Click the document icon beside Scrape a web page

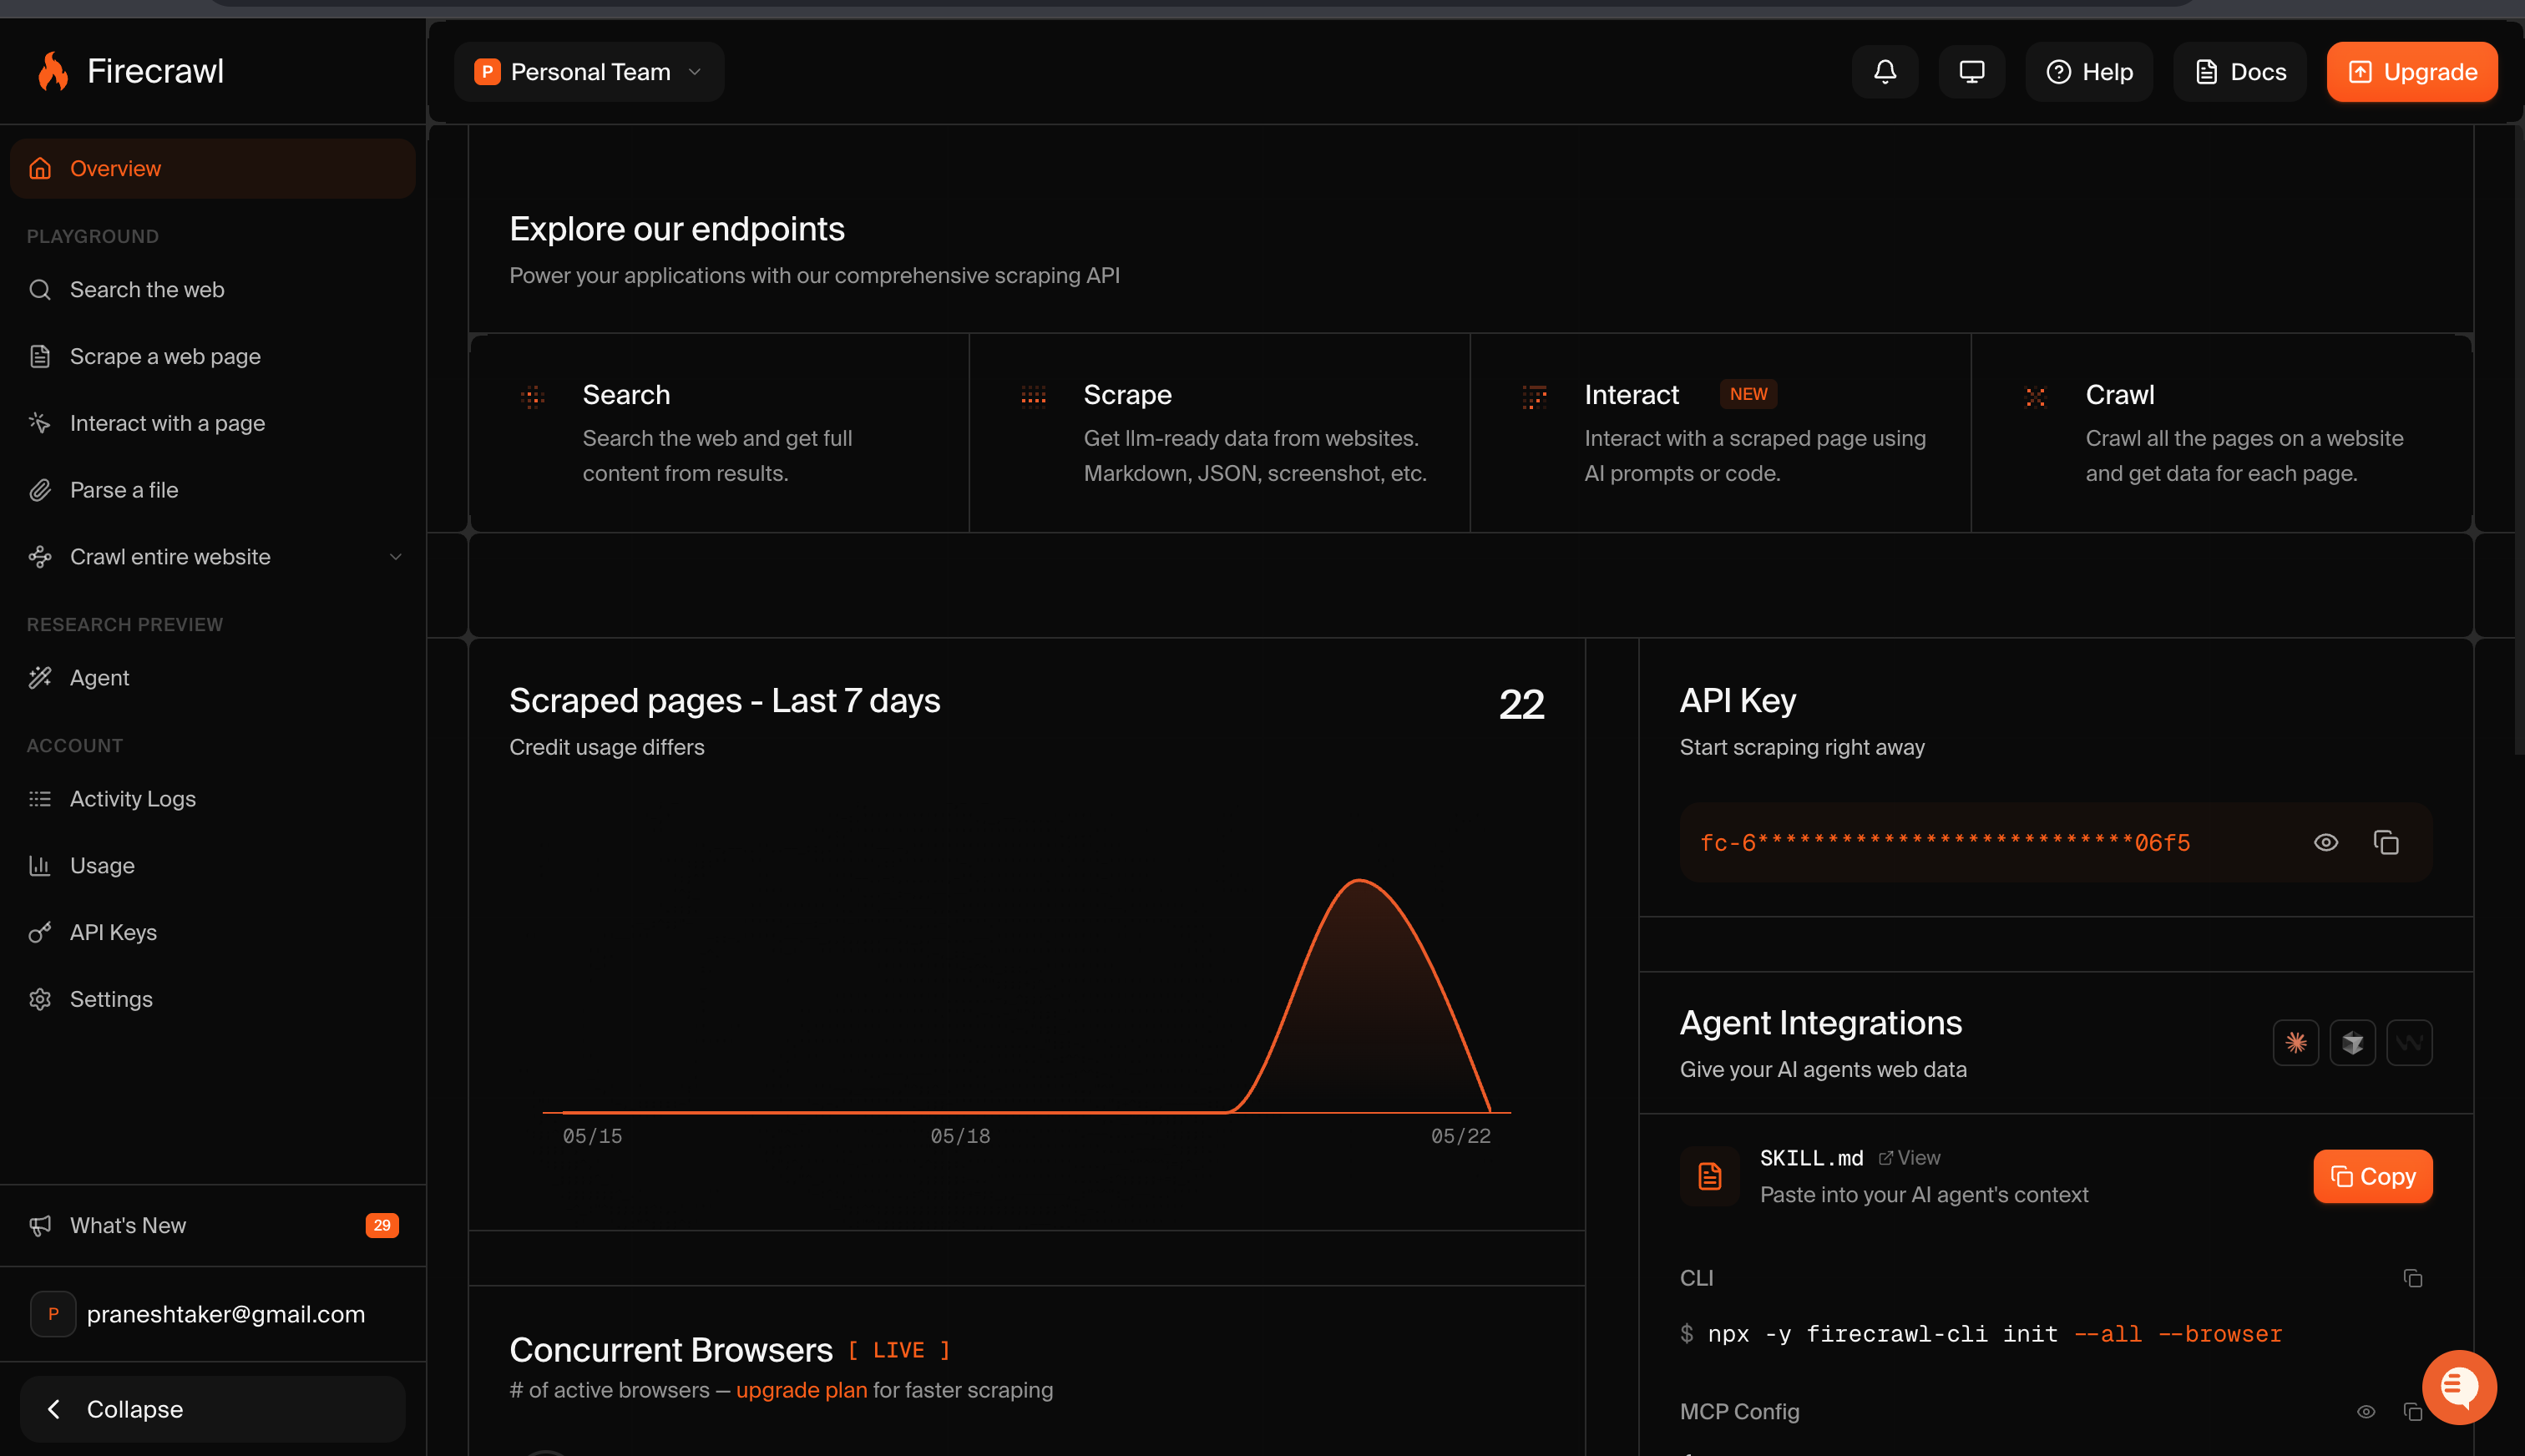pos(40,357)
